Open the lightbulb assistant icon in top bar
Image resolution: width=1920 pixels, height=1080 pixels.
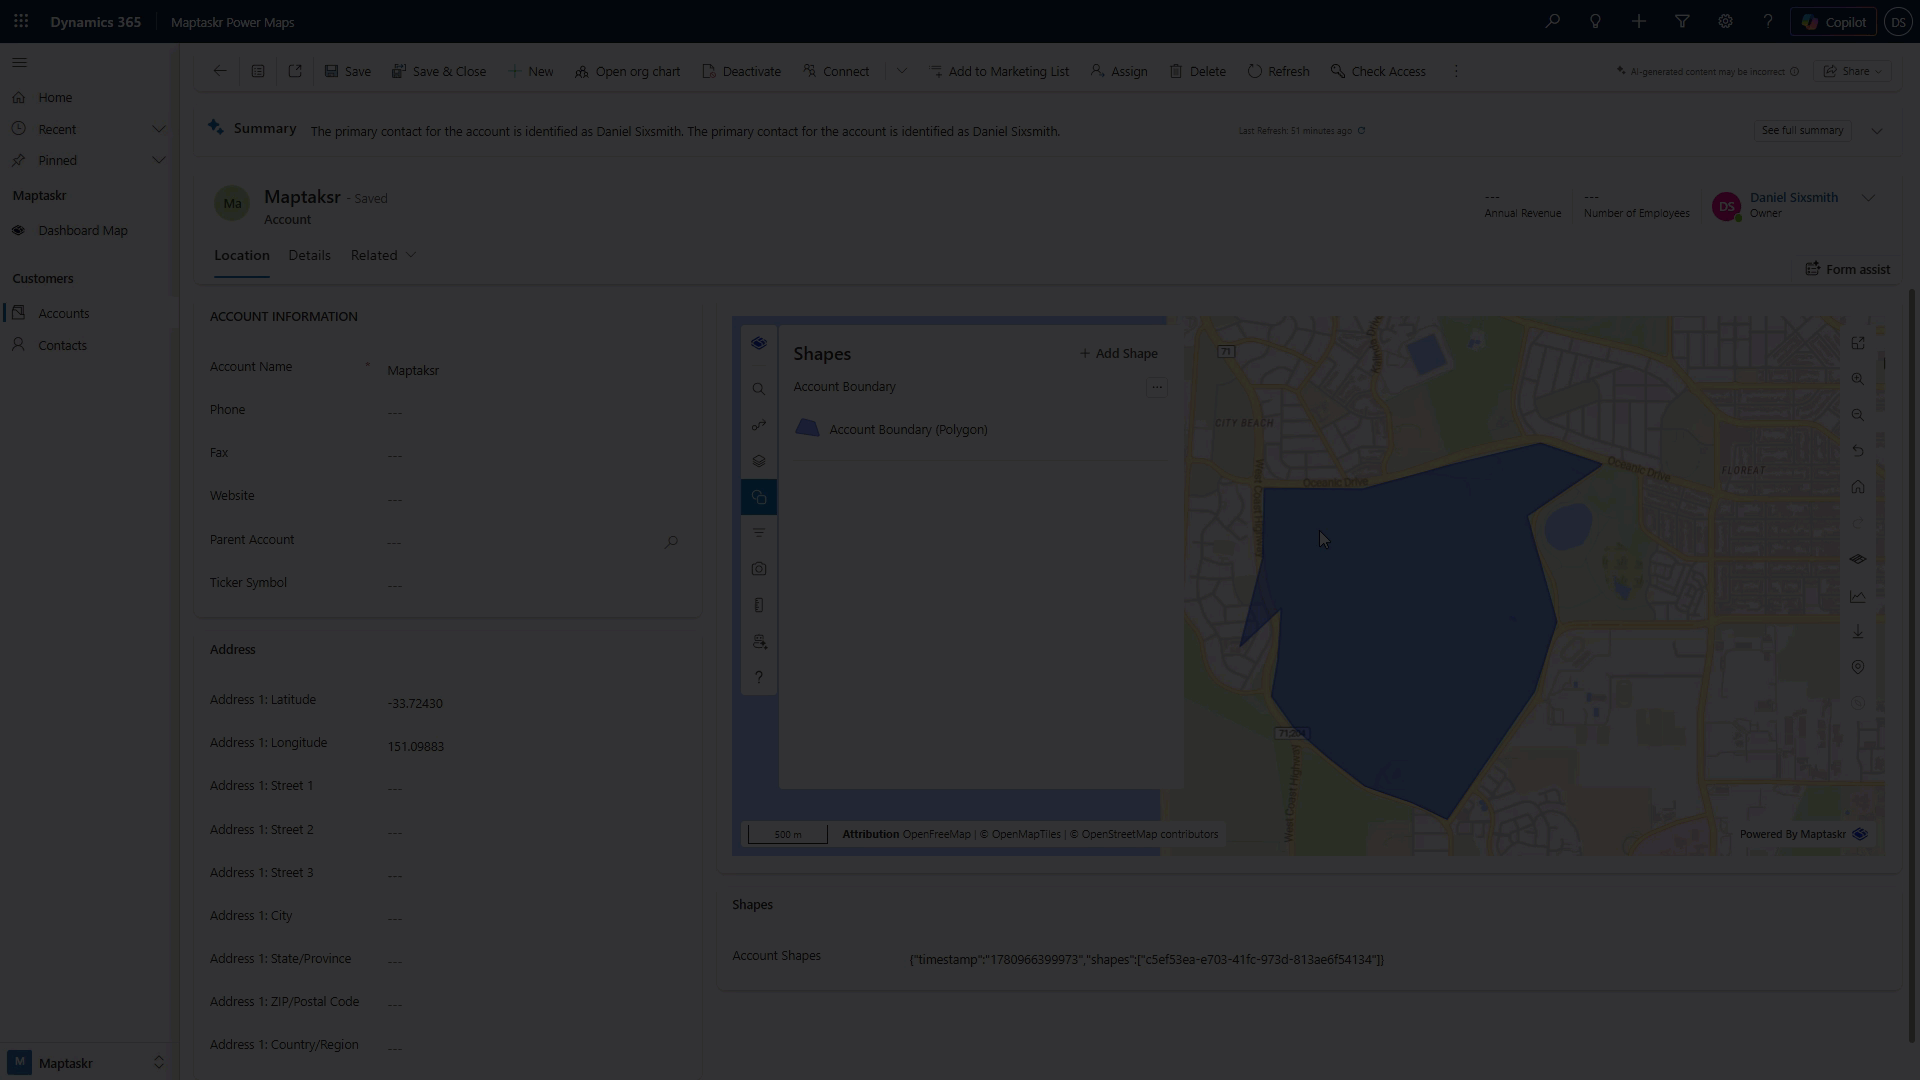[x=1596, y=21]
